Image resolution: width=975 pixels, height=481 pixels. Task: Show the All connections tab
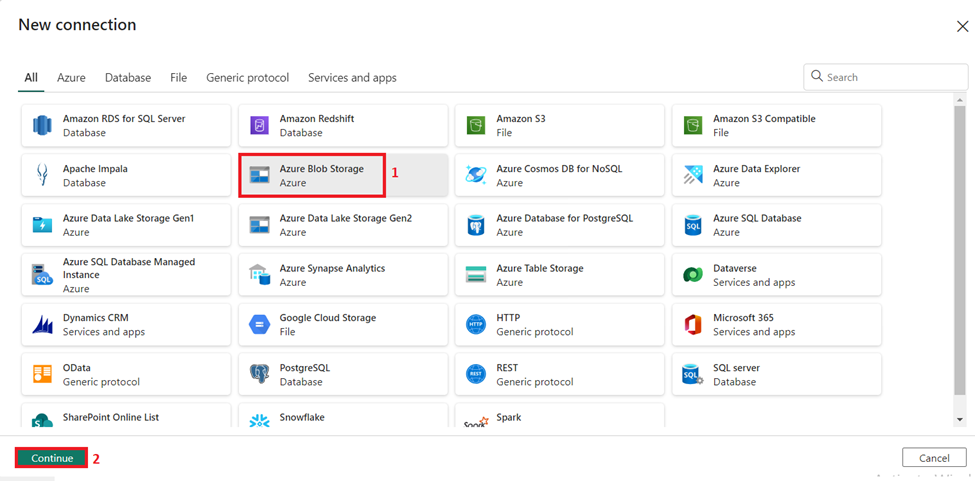[x=31, y=78]
